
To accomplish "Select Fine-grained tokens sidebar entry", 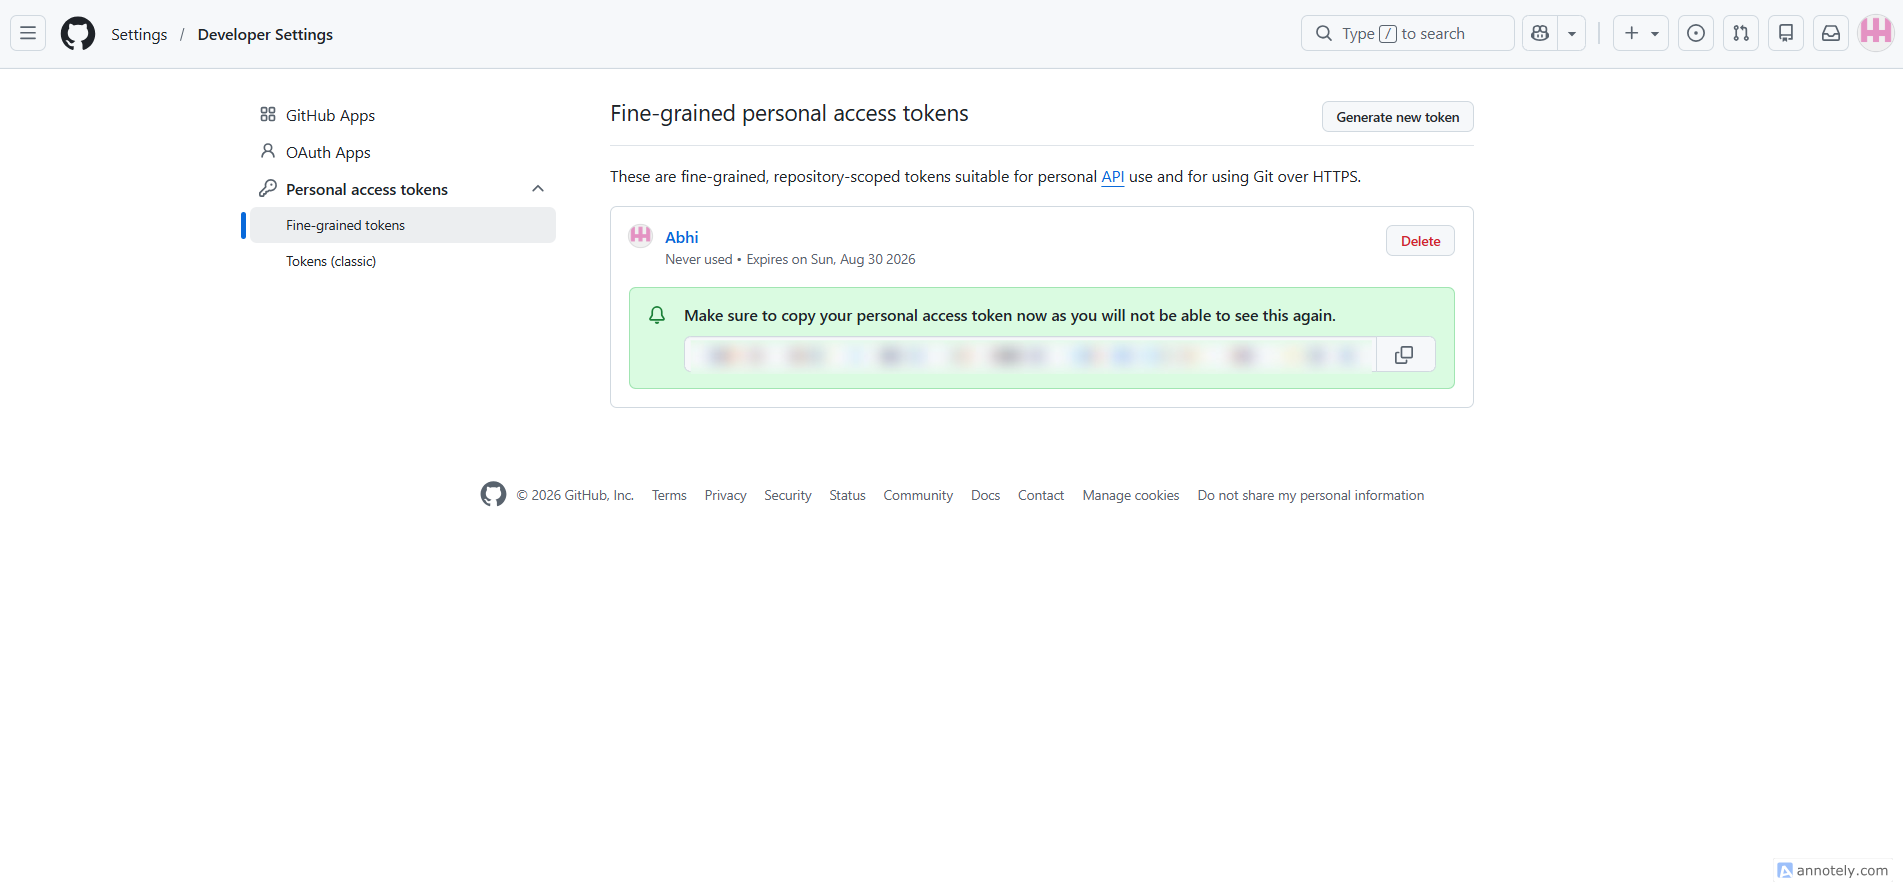I will [x=403, y=225].
